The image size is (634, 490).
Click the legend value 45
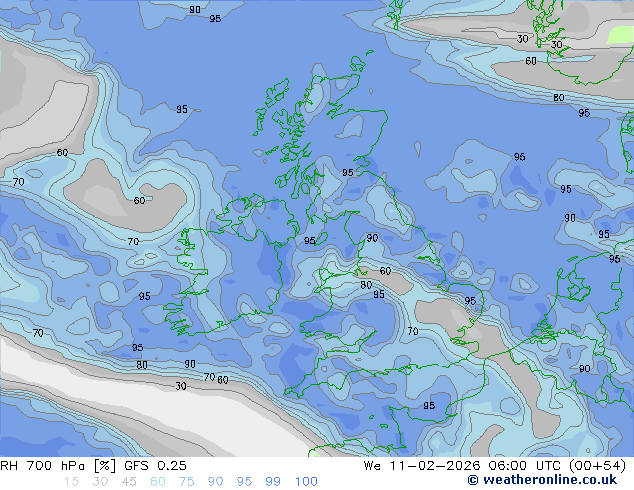pyautogui.click(x=129, y=482)
